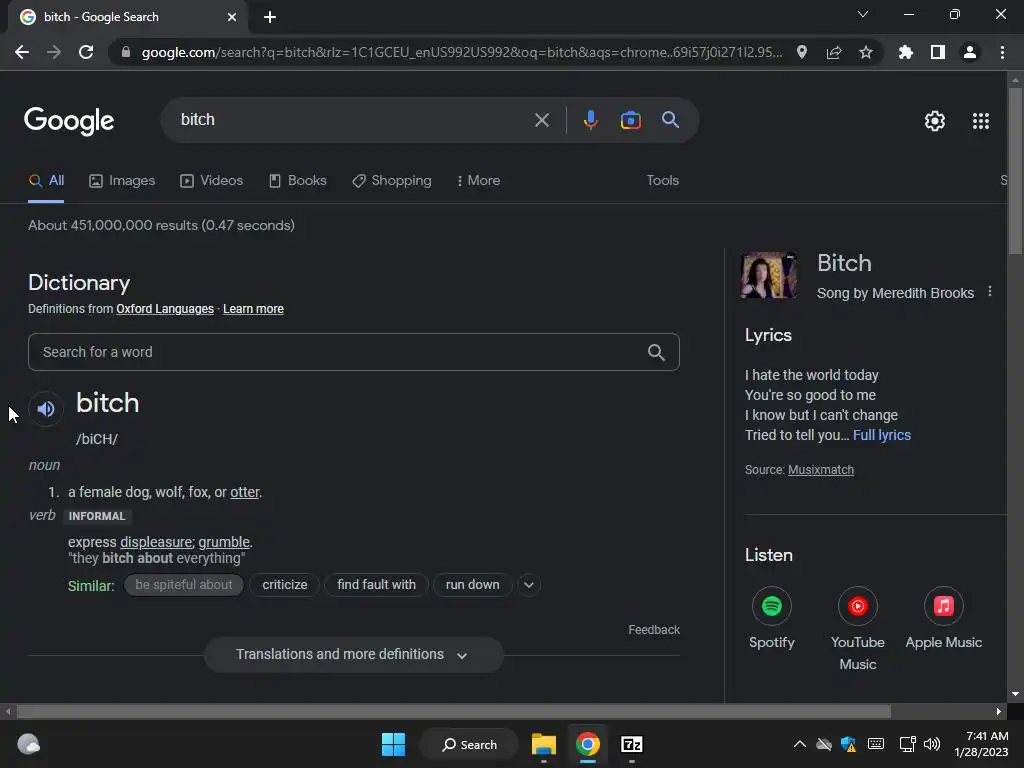Open the volume icon in system tray
This screenshot has width=1024, height=768.
(x=932, y=744)
